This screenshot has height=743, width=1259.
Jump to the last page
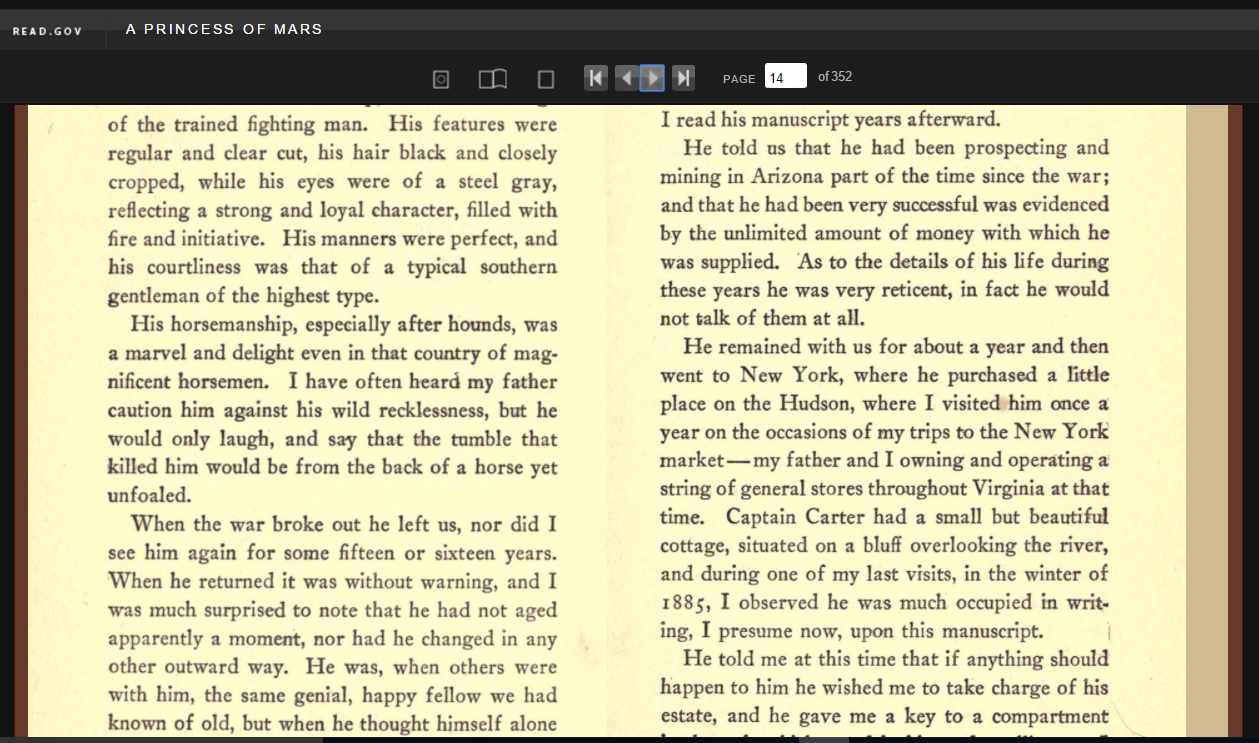(x=683, y=77)
